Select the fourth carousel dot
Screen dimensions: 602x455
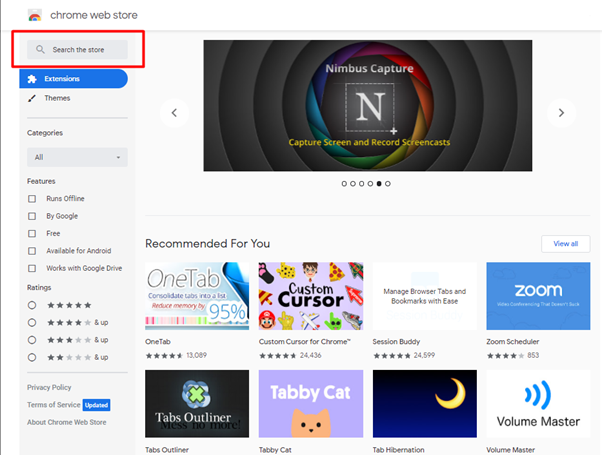point(370,184)
